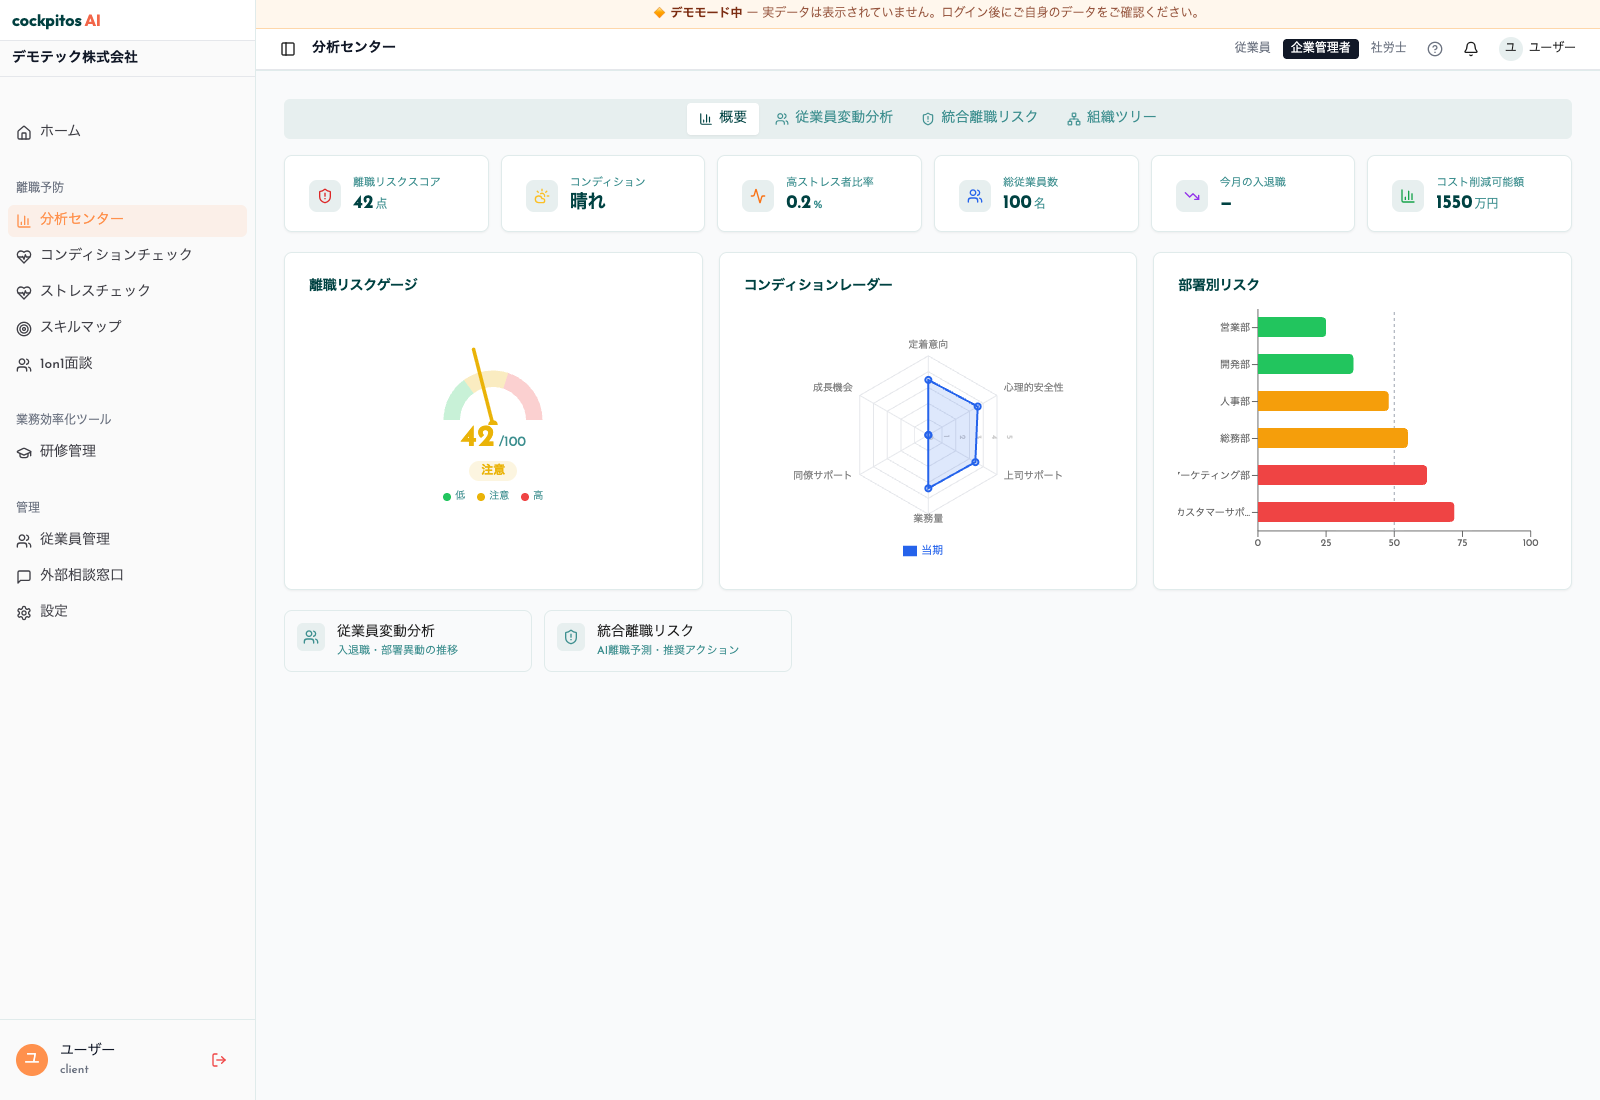The height and width of the screenshot is (1100, 1600).
Task: Click the user avatar in top header
Action: [1511, 48]
